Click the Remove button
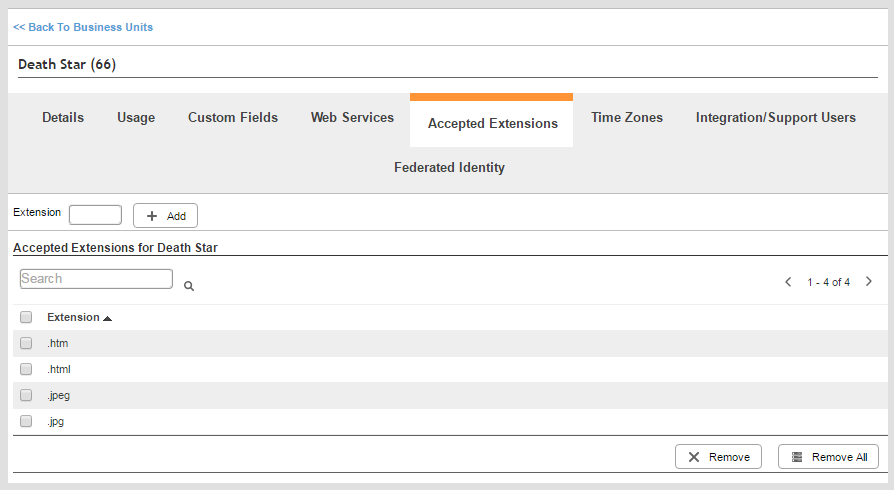This screenshot has height=490, width=894. 718,457
